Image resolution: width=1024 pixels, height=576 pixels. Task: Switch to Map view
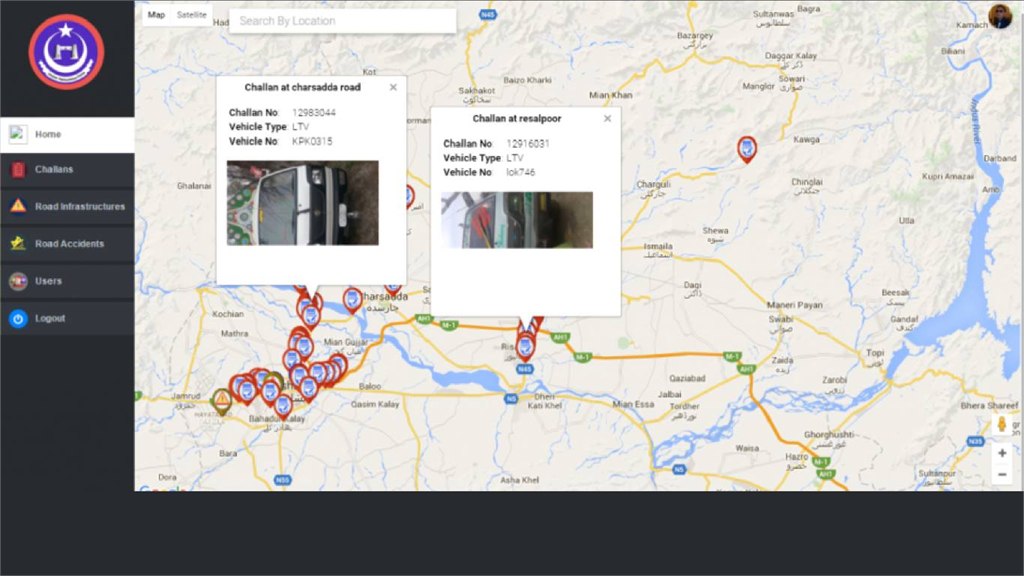point(157,15)
